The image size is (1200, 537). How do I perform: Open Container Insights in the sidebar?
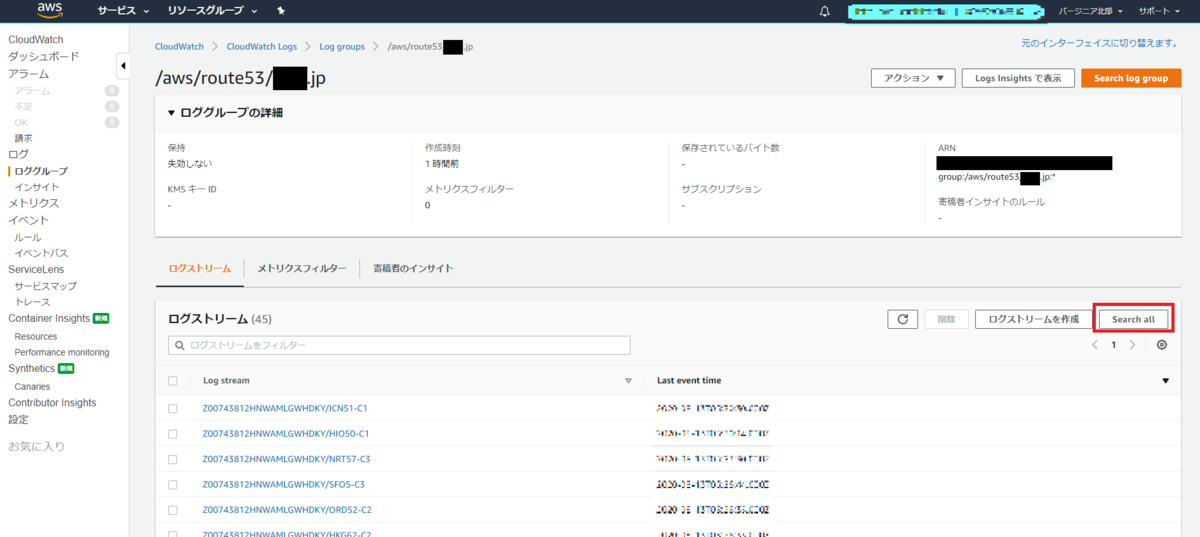pyautogui.click(x=49, y=318)
